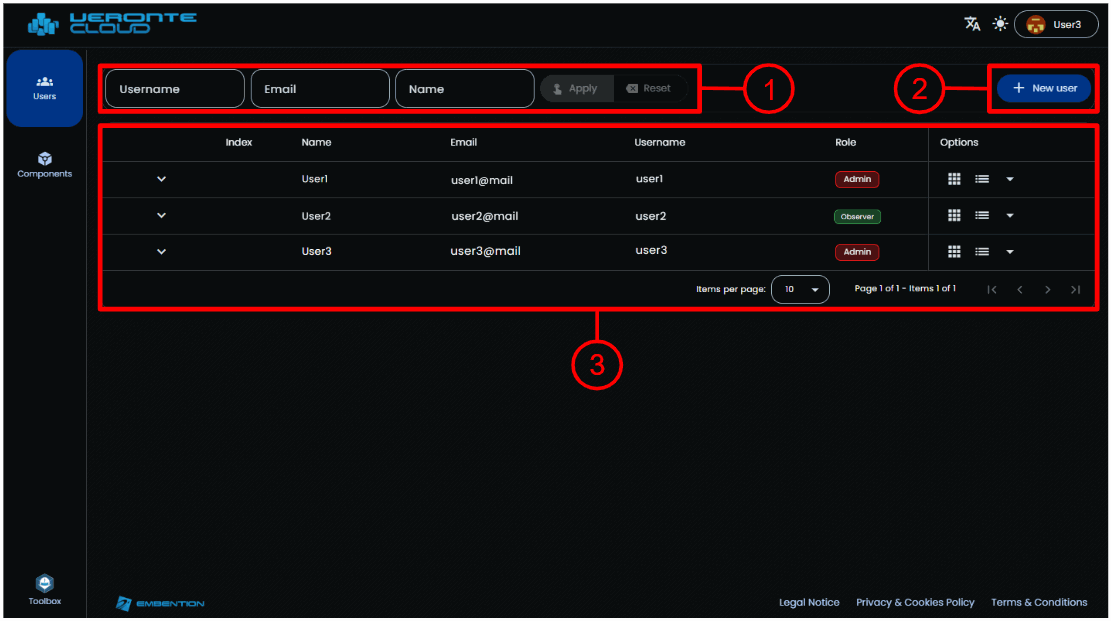Click the grid icon for User1
This screenshot has height=621, width=1111.
(x=954, y=179)
